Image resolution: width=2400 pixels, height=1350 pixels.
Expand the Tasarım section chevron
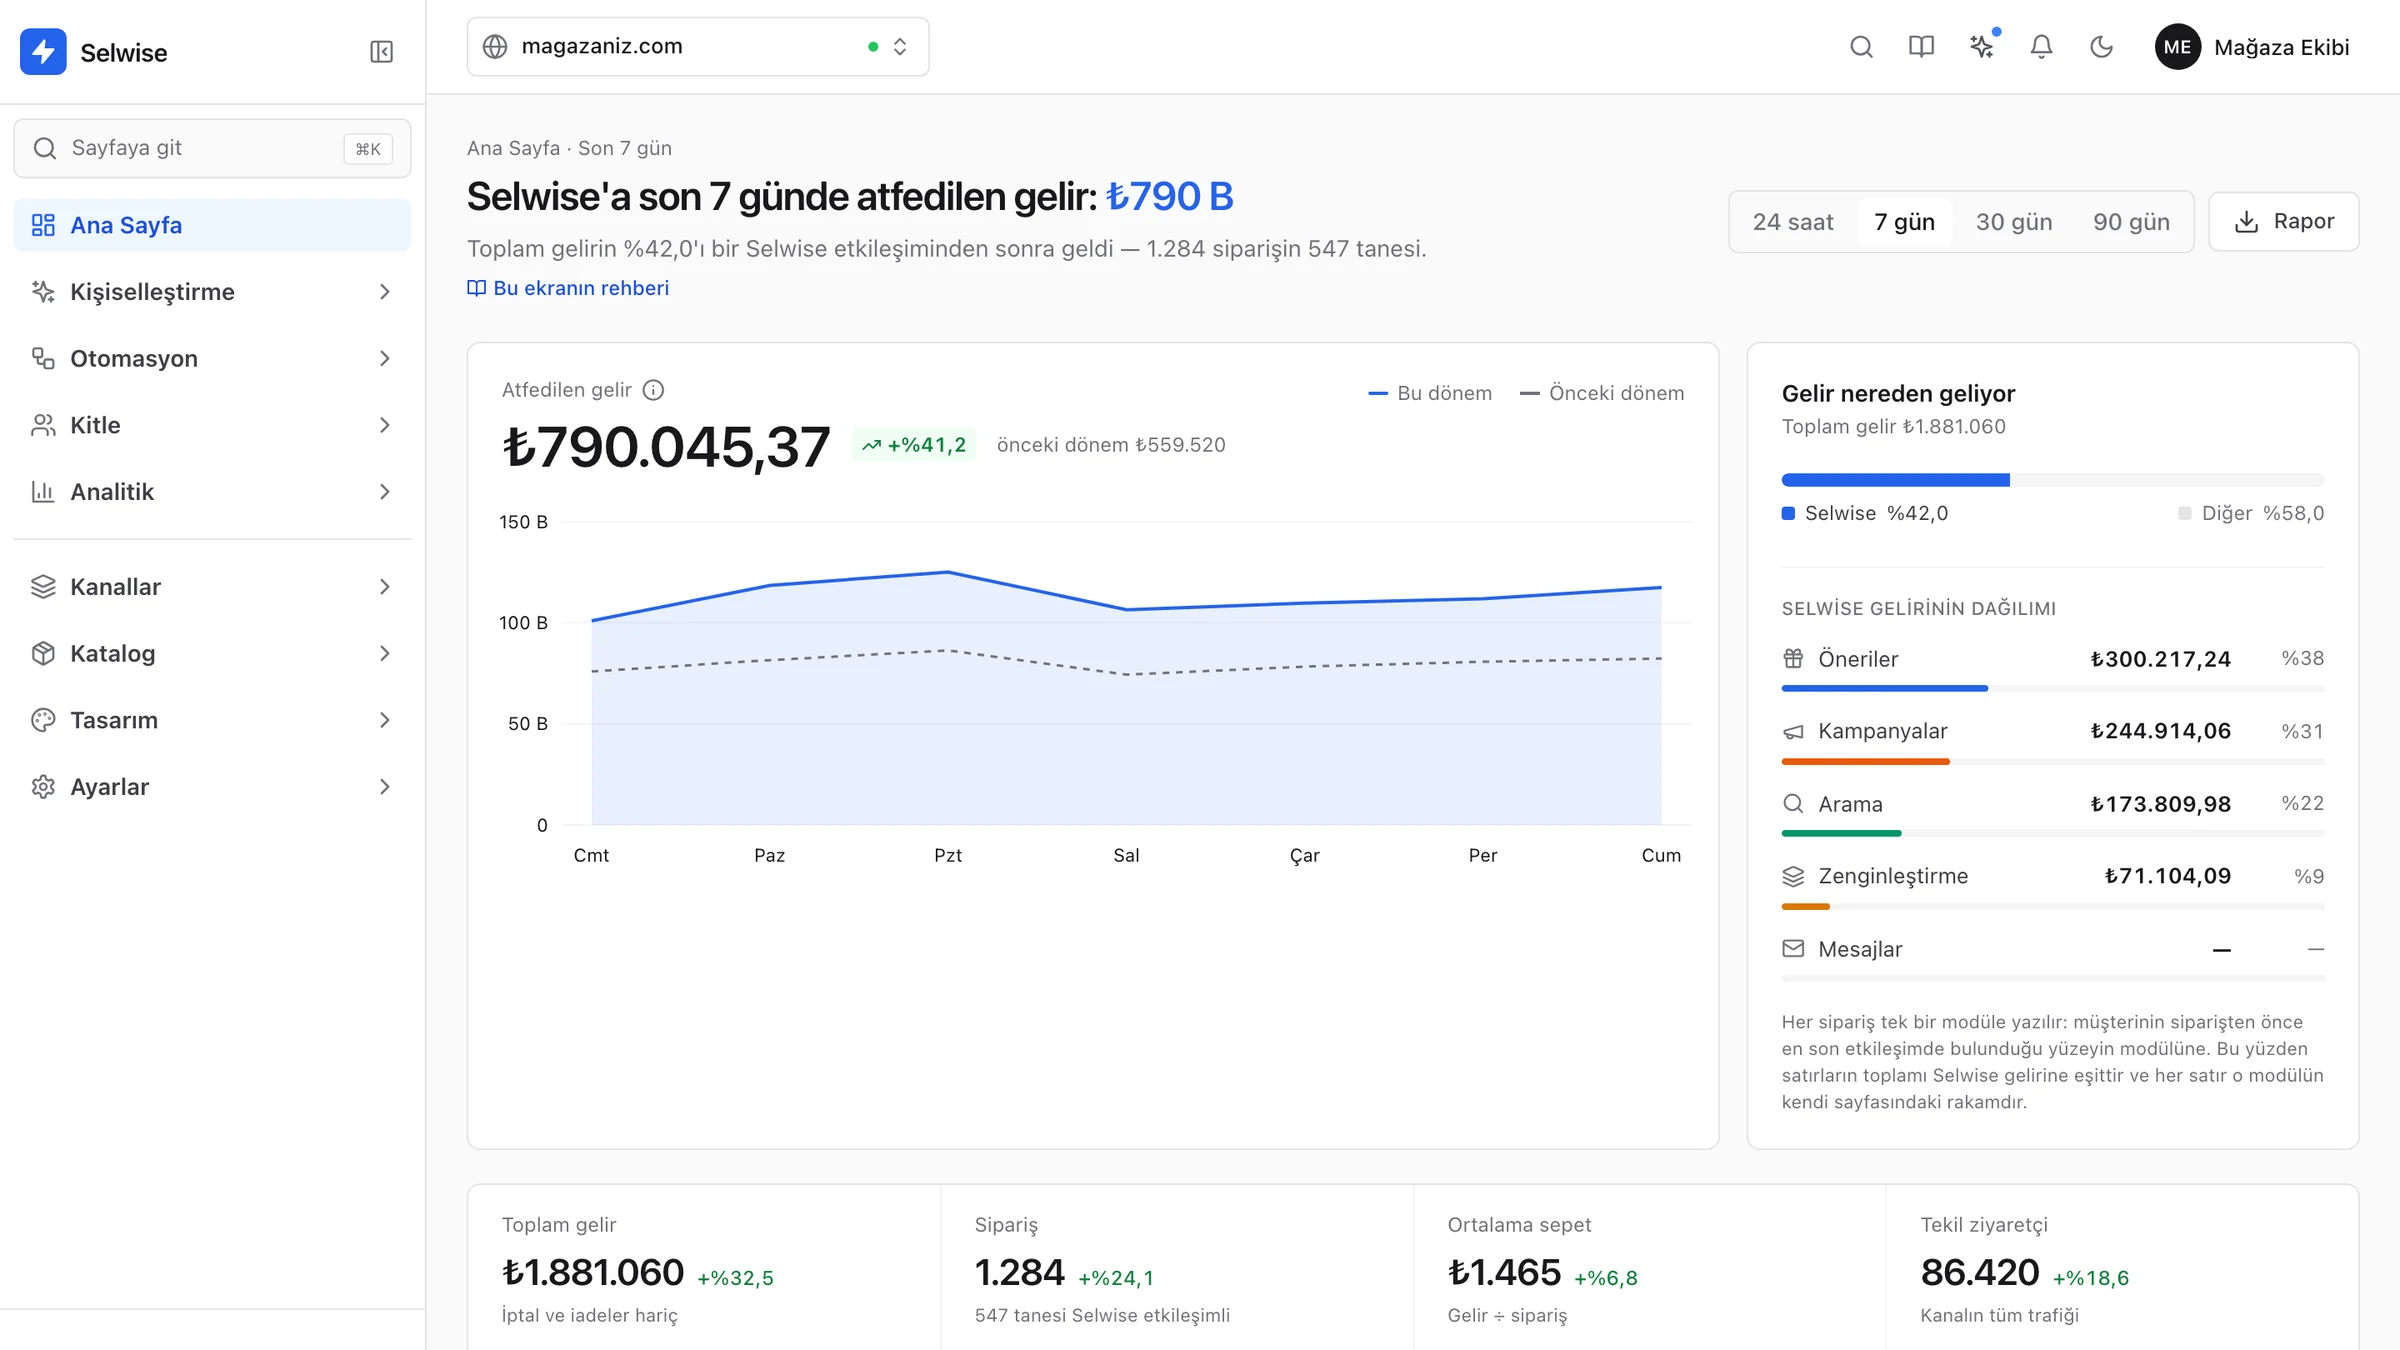pos(385,721)
